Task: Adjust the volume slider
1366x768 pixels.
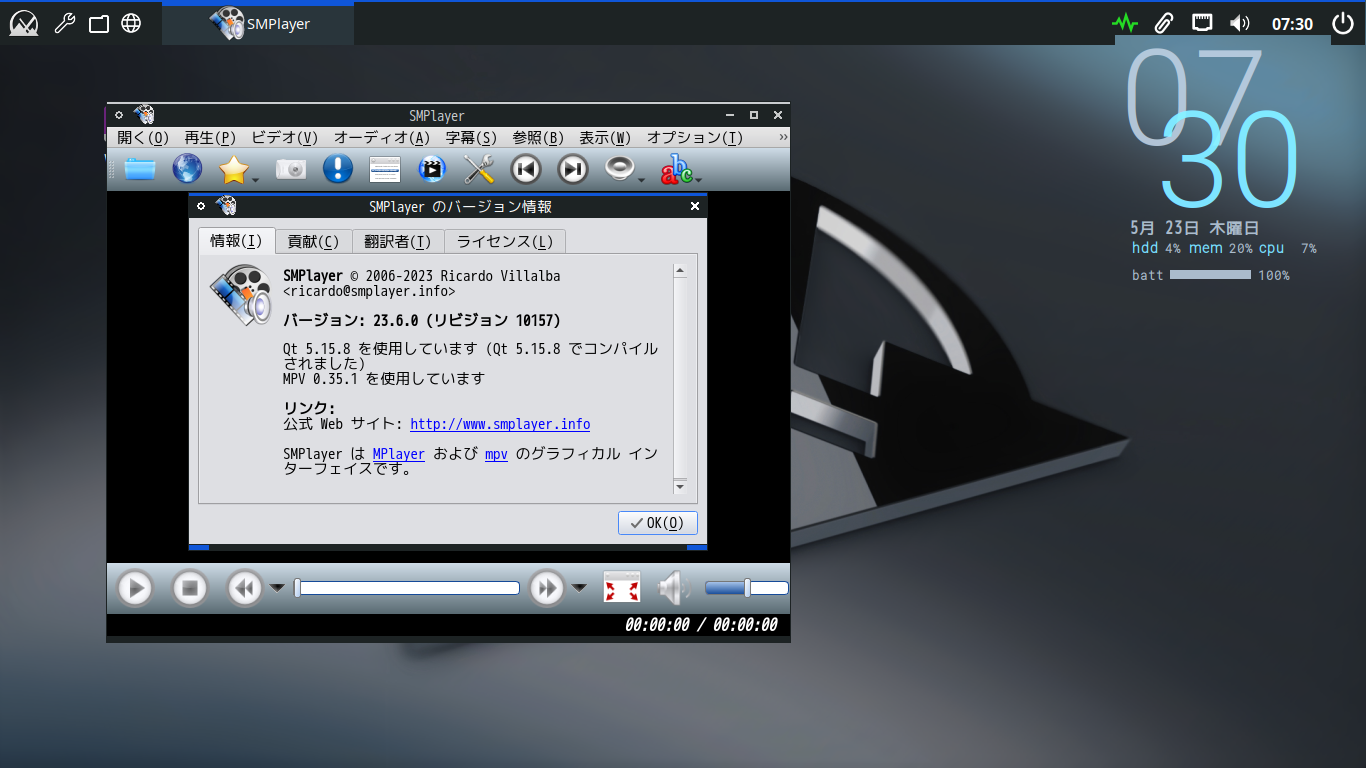Action: coord(747,588)
